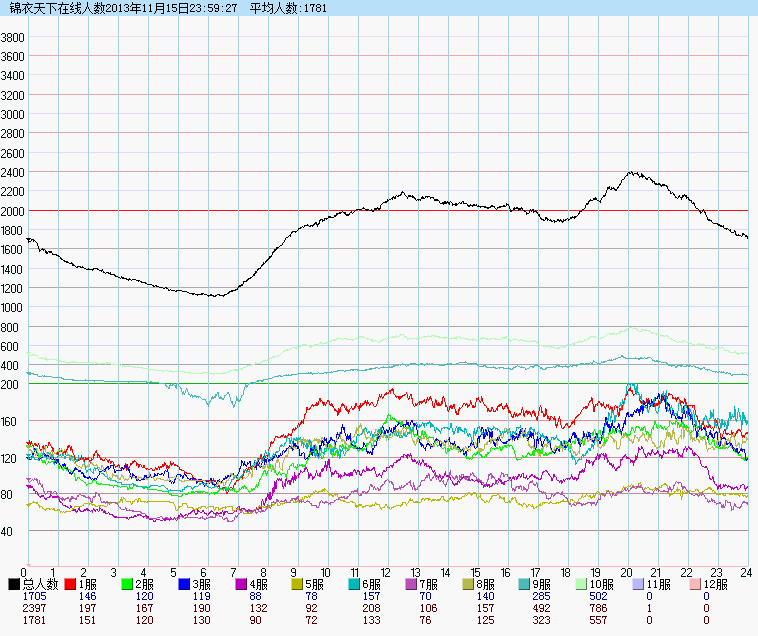Click the violet 7服 legend square

413,583
